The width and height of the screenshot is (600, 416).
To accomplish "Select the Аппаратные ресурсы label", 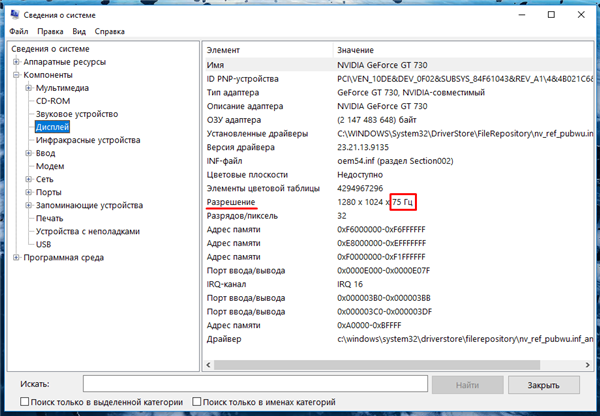I will (65, 62).
